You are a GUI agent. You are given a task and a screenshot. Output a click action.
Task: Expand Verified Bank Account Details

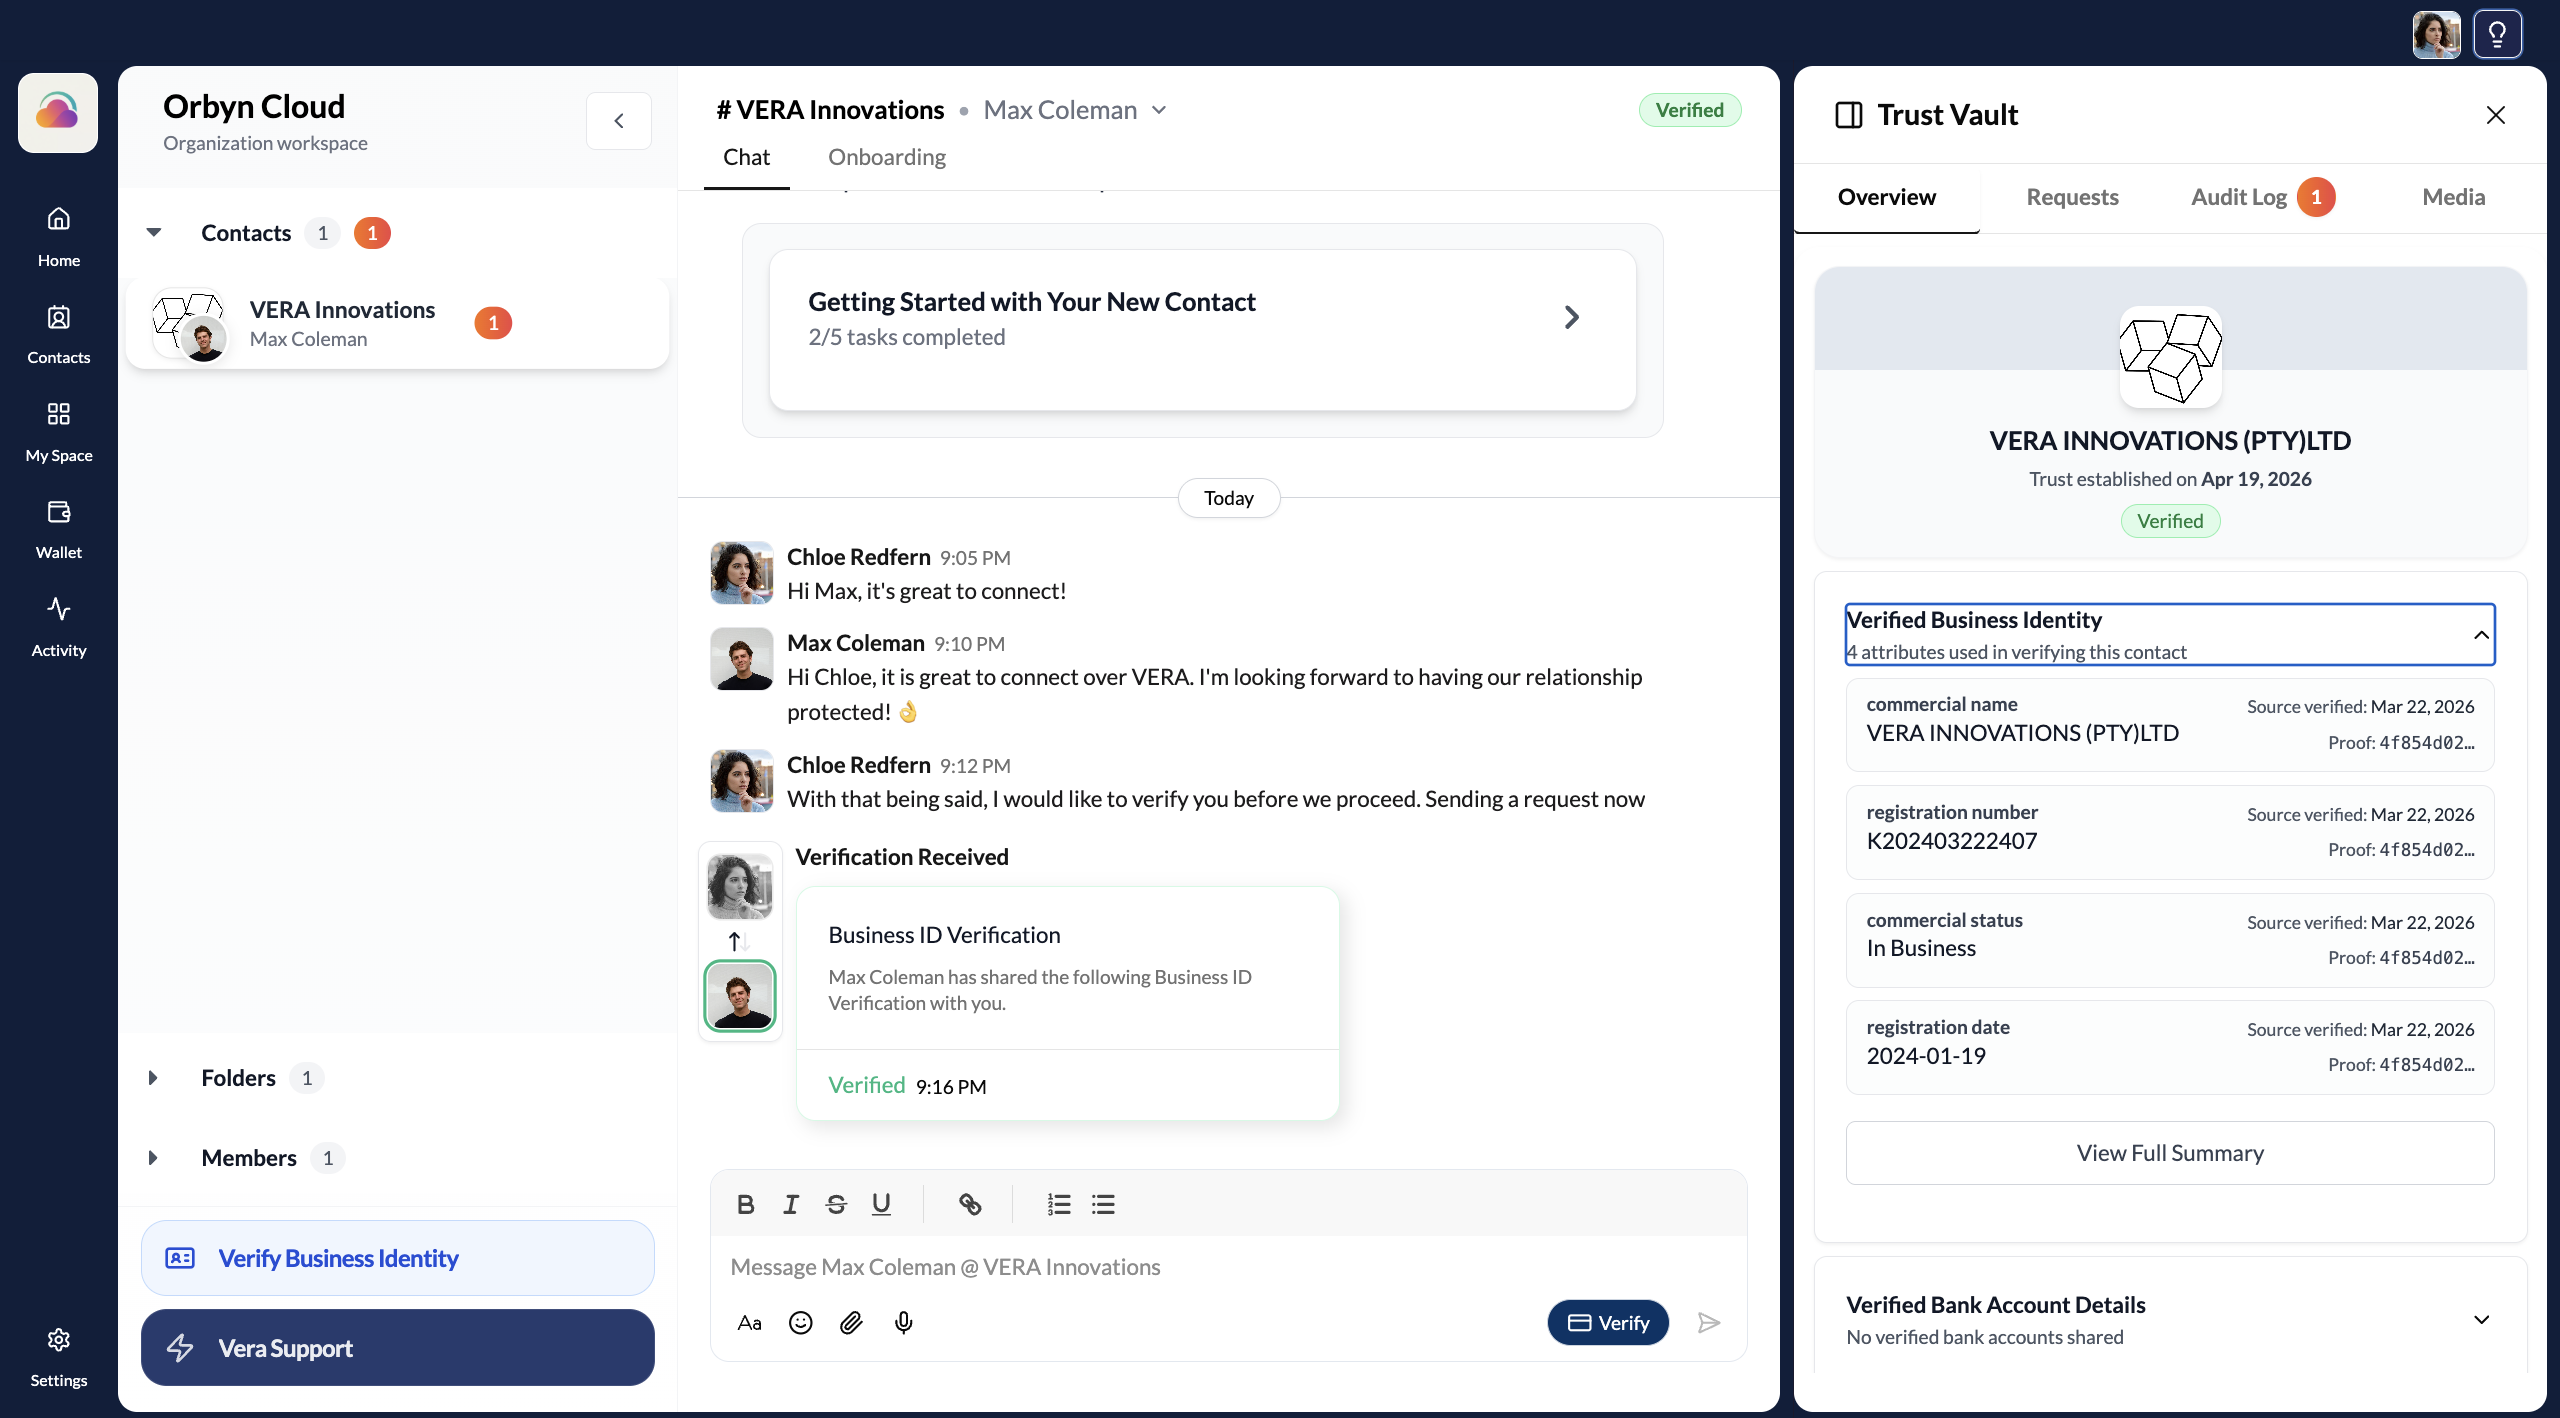[x=2482, y=1319]
